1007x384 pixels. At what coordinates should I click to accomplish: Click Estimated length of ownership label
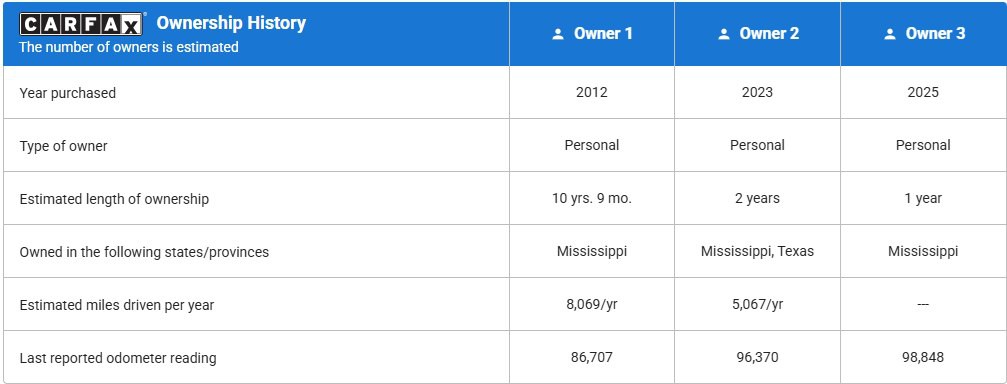click(x=114, y=199)
